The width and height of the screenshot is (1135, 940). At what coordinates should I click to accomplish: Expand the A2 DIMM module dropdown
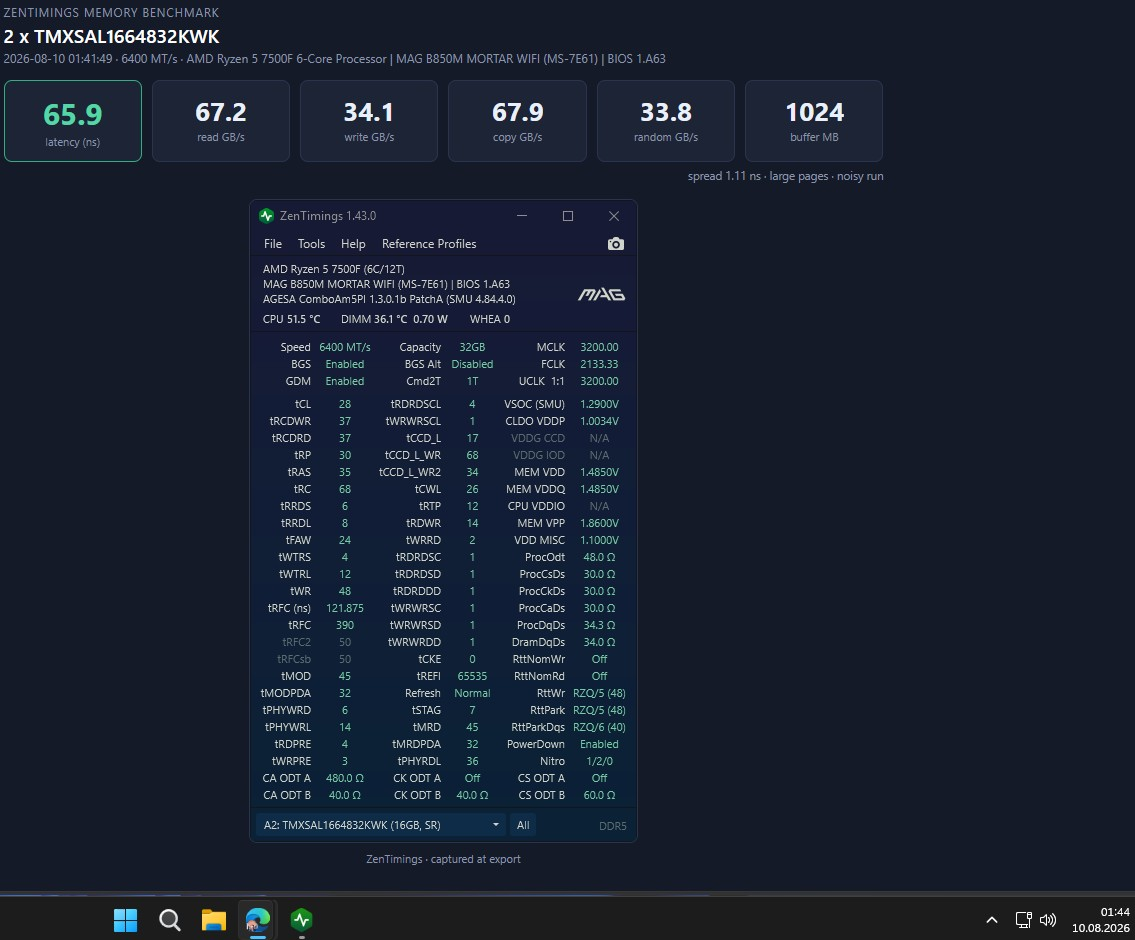[x=381, y=825]
